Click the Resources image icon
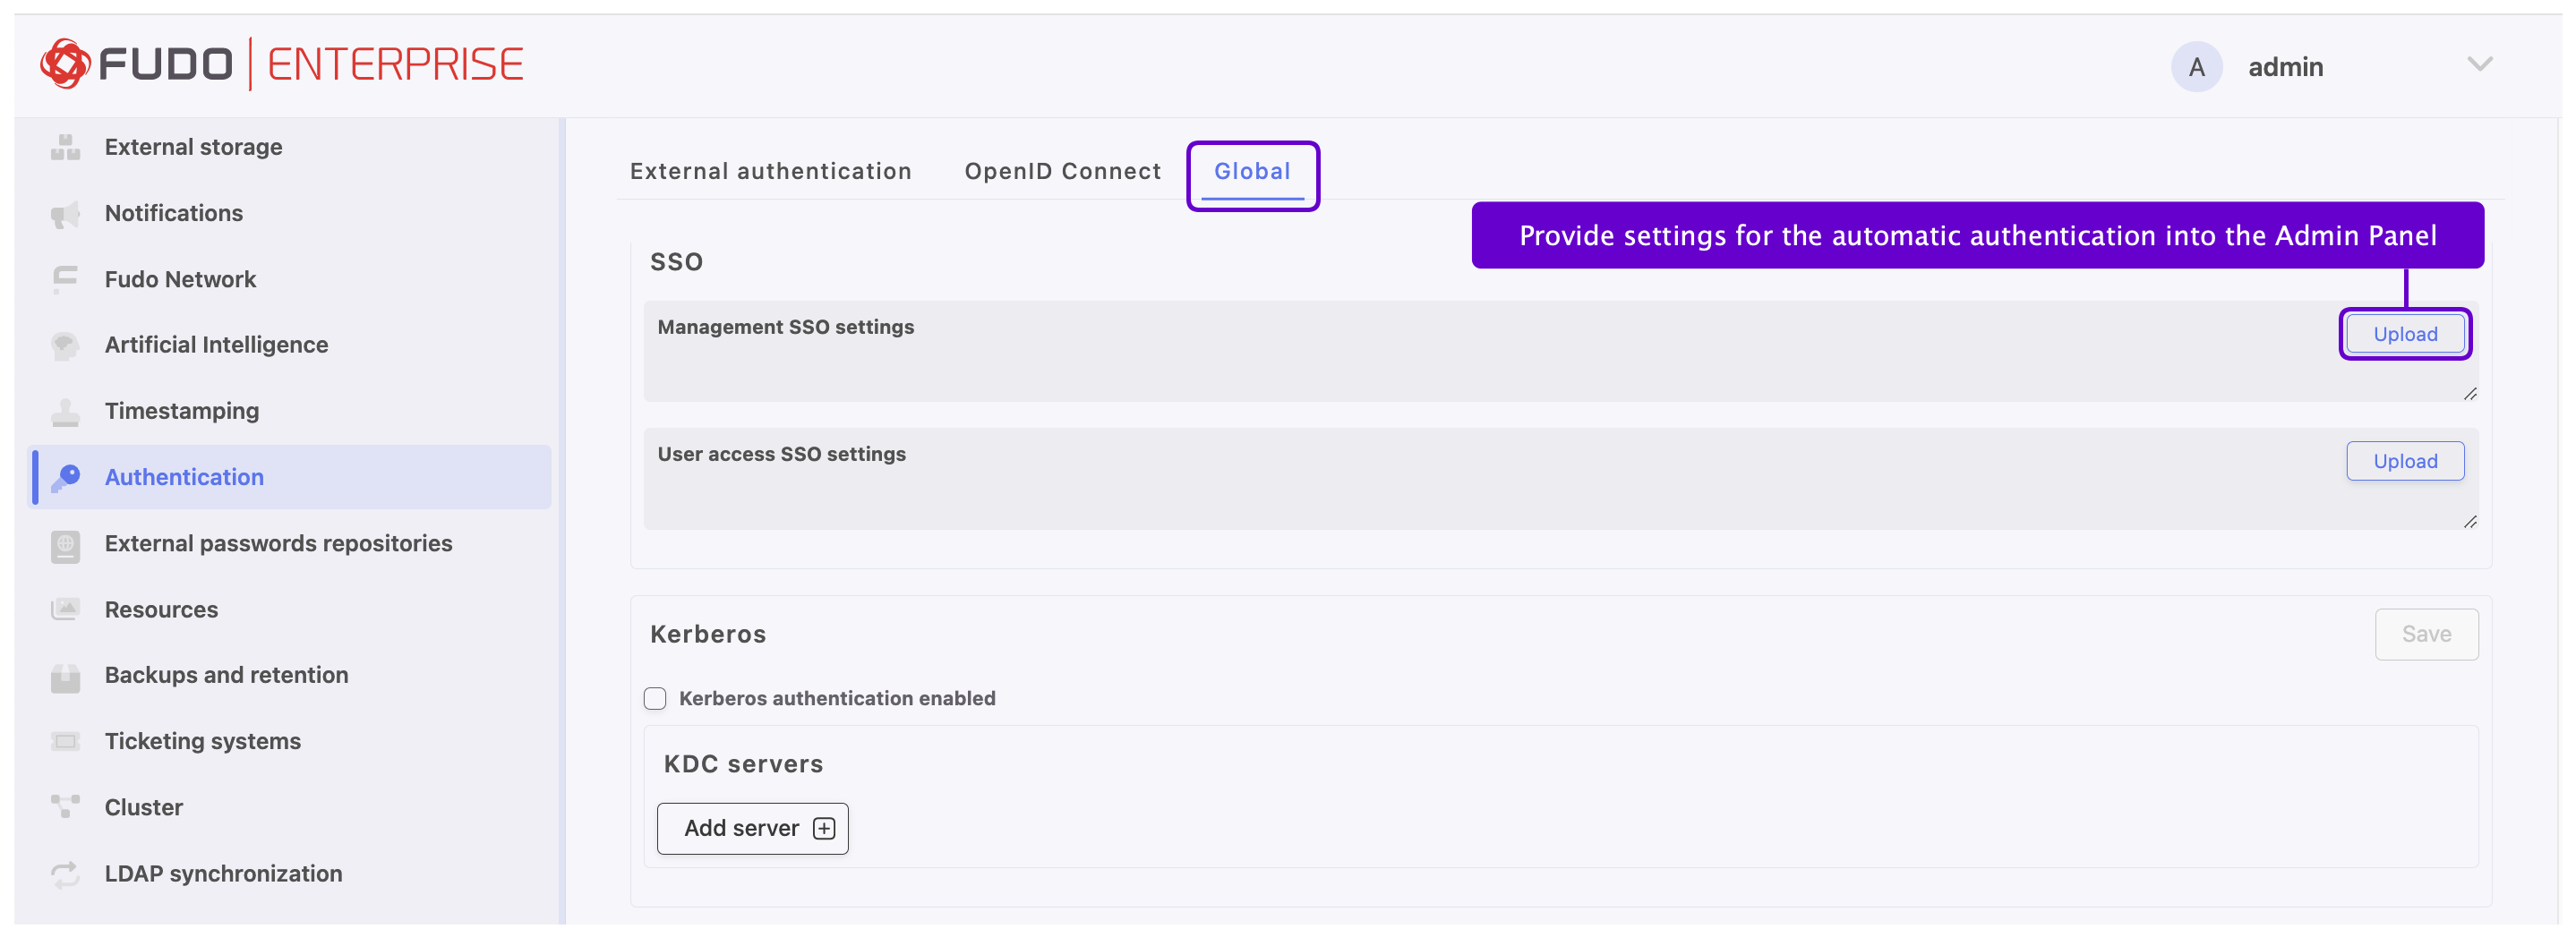2576x946 pixels. point(65,610)
